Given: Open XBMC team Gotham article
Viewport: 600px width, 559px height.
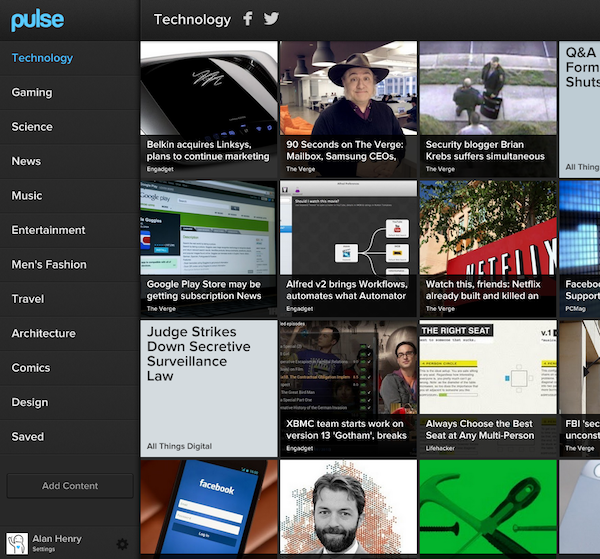Looking at the screenshot, I should (349, 389).
